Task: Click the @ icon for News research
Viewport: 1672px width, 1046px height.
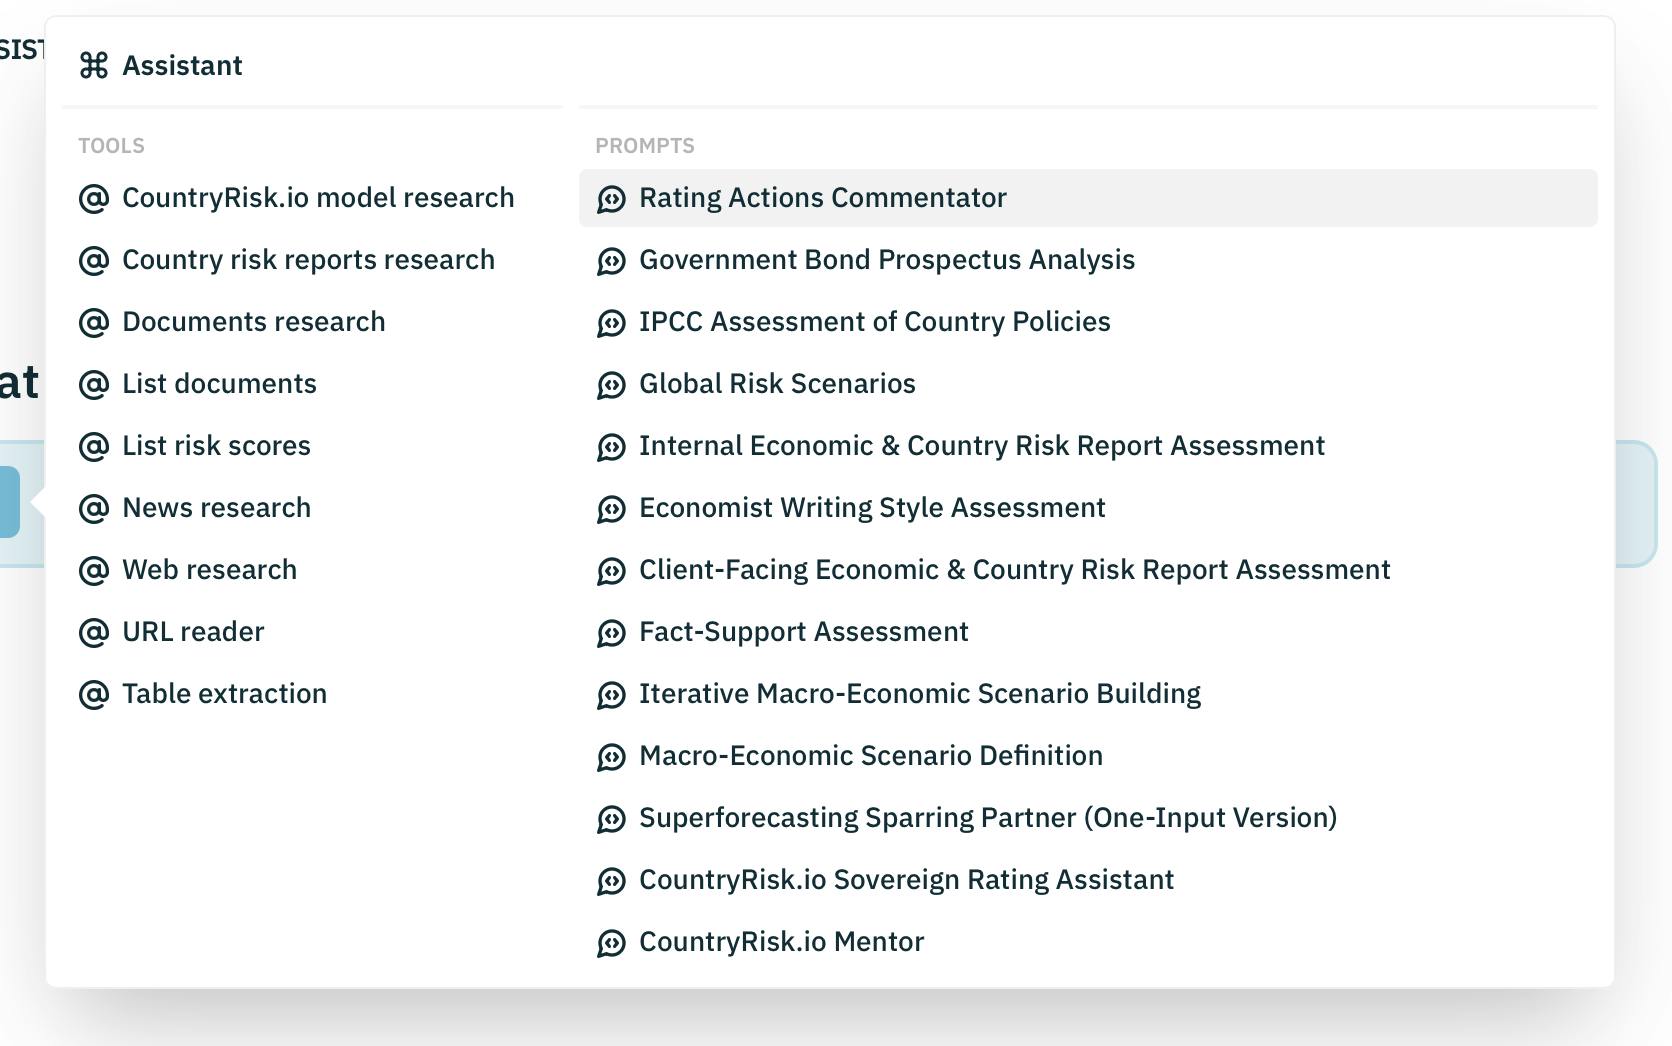Action: coord(94,508)
